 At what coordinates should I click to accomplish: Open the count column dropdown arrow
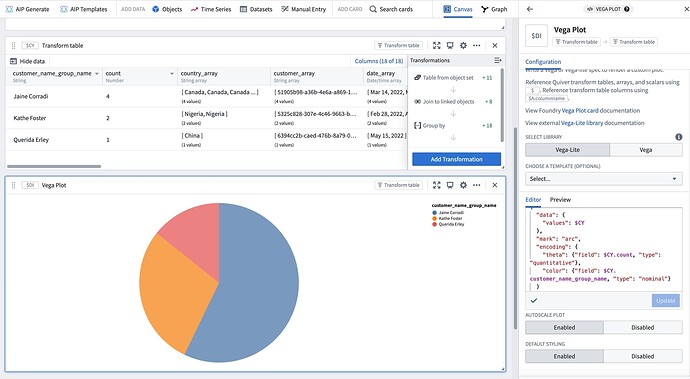coord(172,74)
